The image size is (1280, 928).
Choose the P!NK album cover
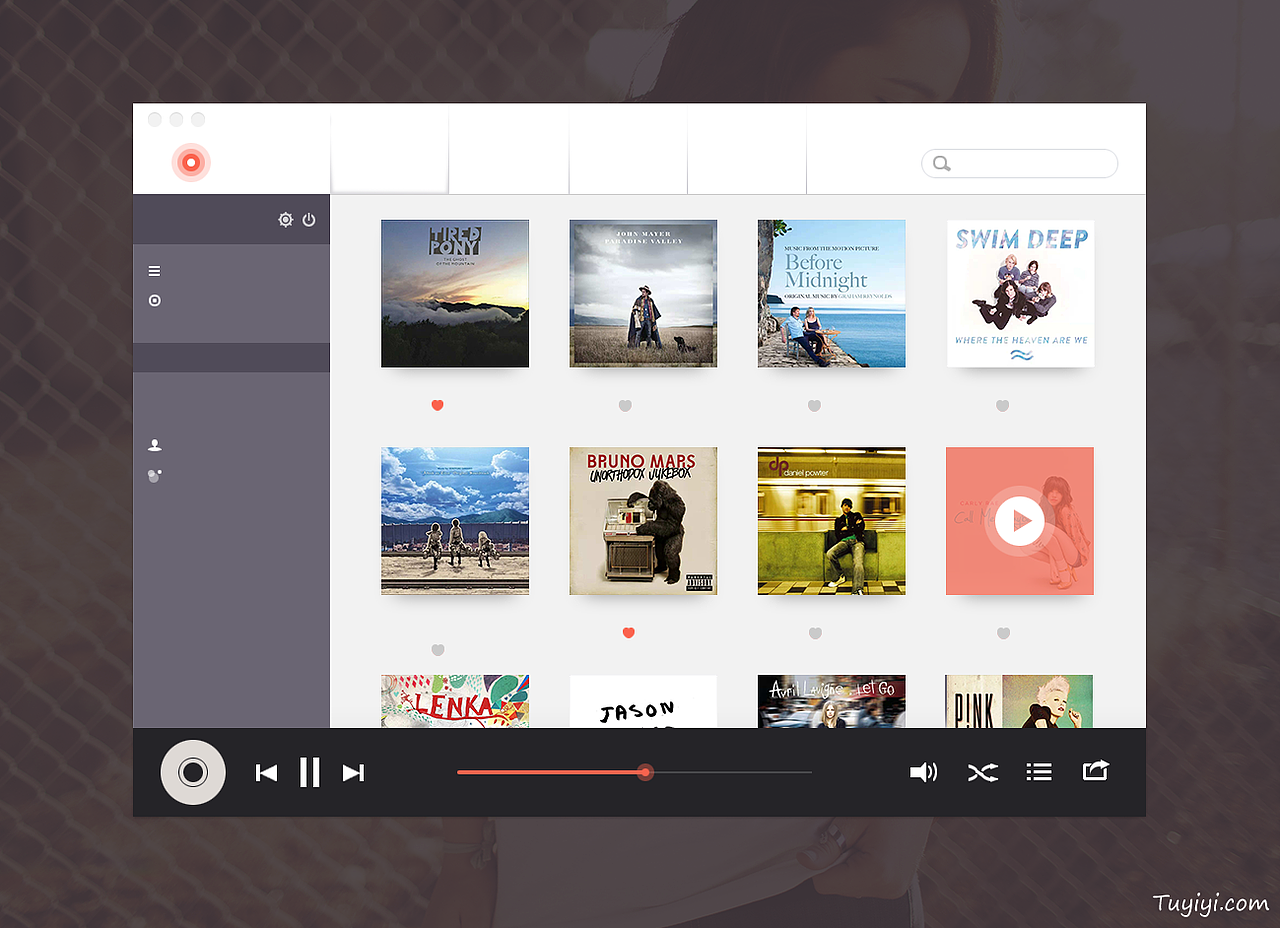click(x=1019, y=701)
